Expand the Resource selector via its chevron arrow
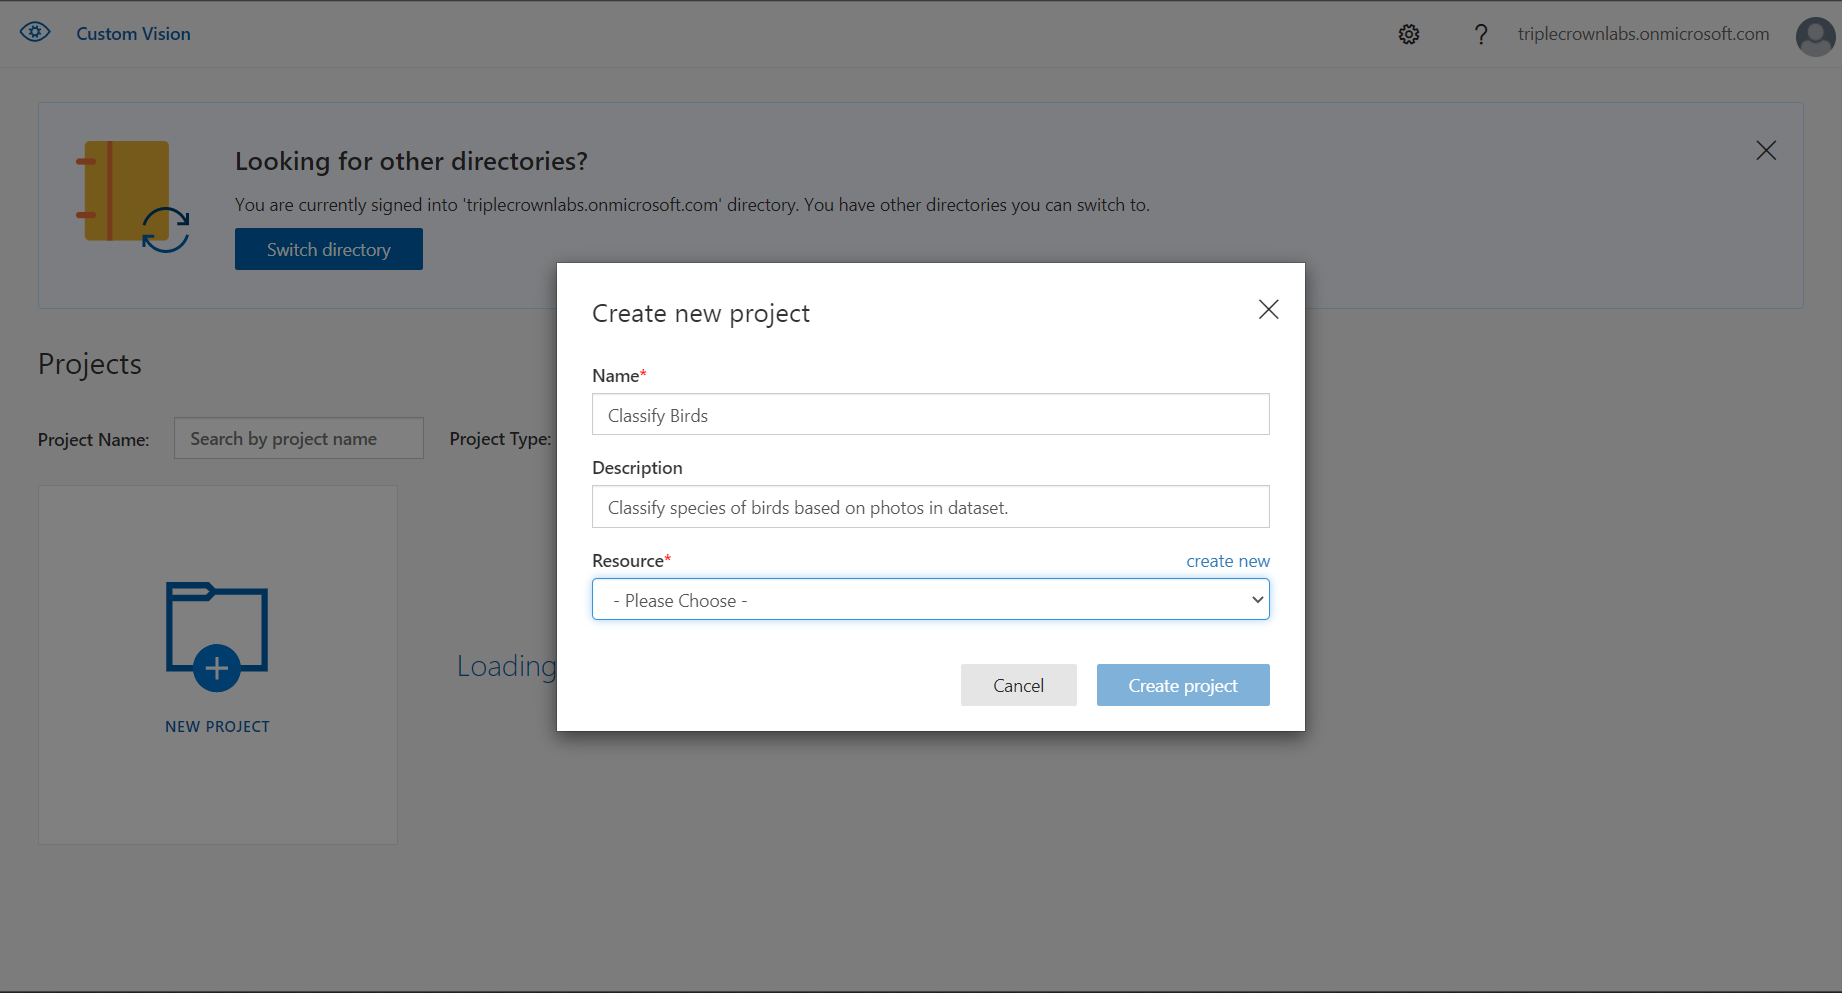Screen dimensions: 1842x993 tap(1257, 599)
